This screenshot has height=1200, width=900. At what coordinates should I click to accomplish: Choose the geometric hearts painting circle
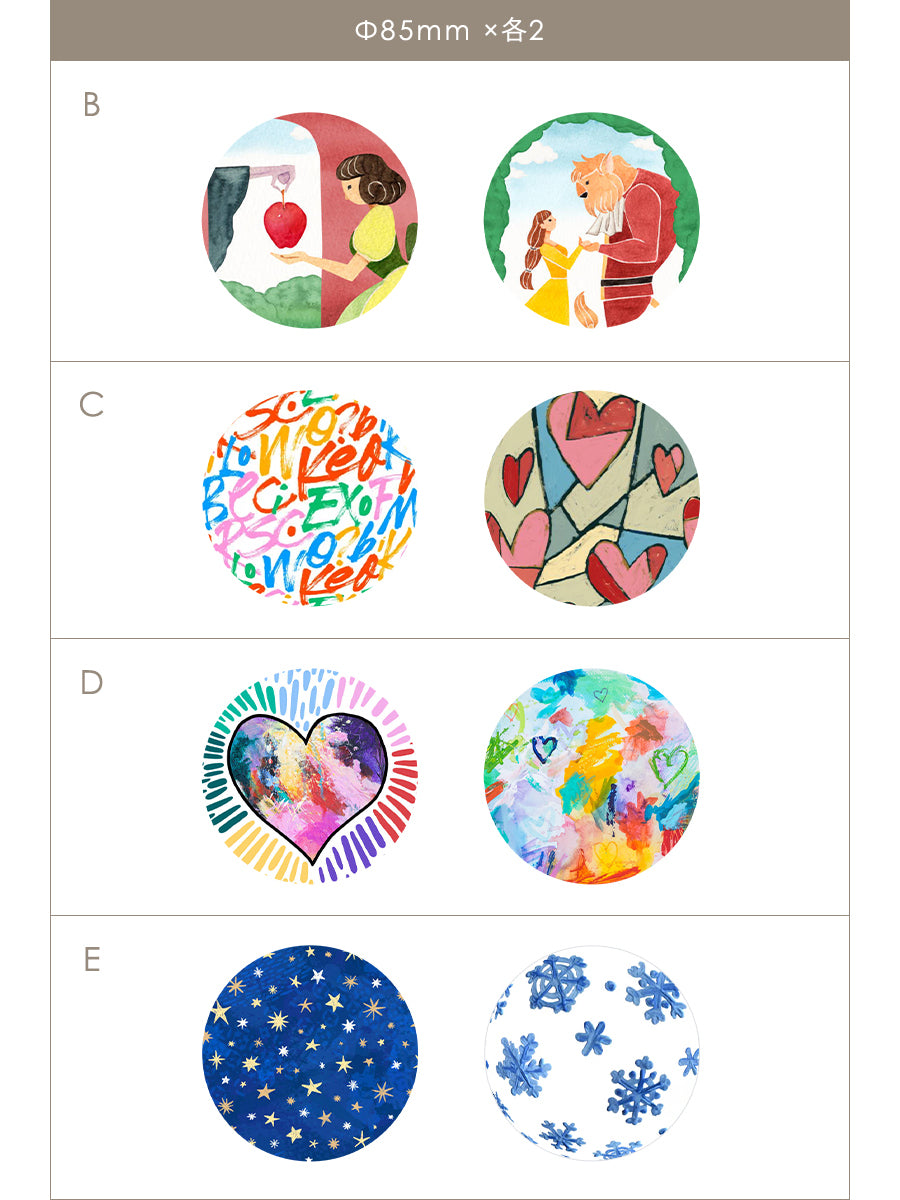(592, 498)
